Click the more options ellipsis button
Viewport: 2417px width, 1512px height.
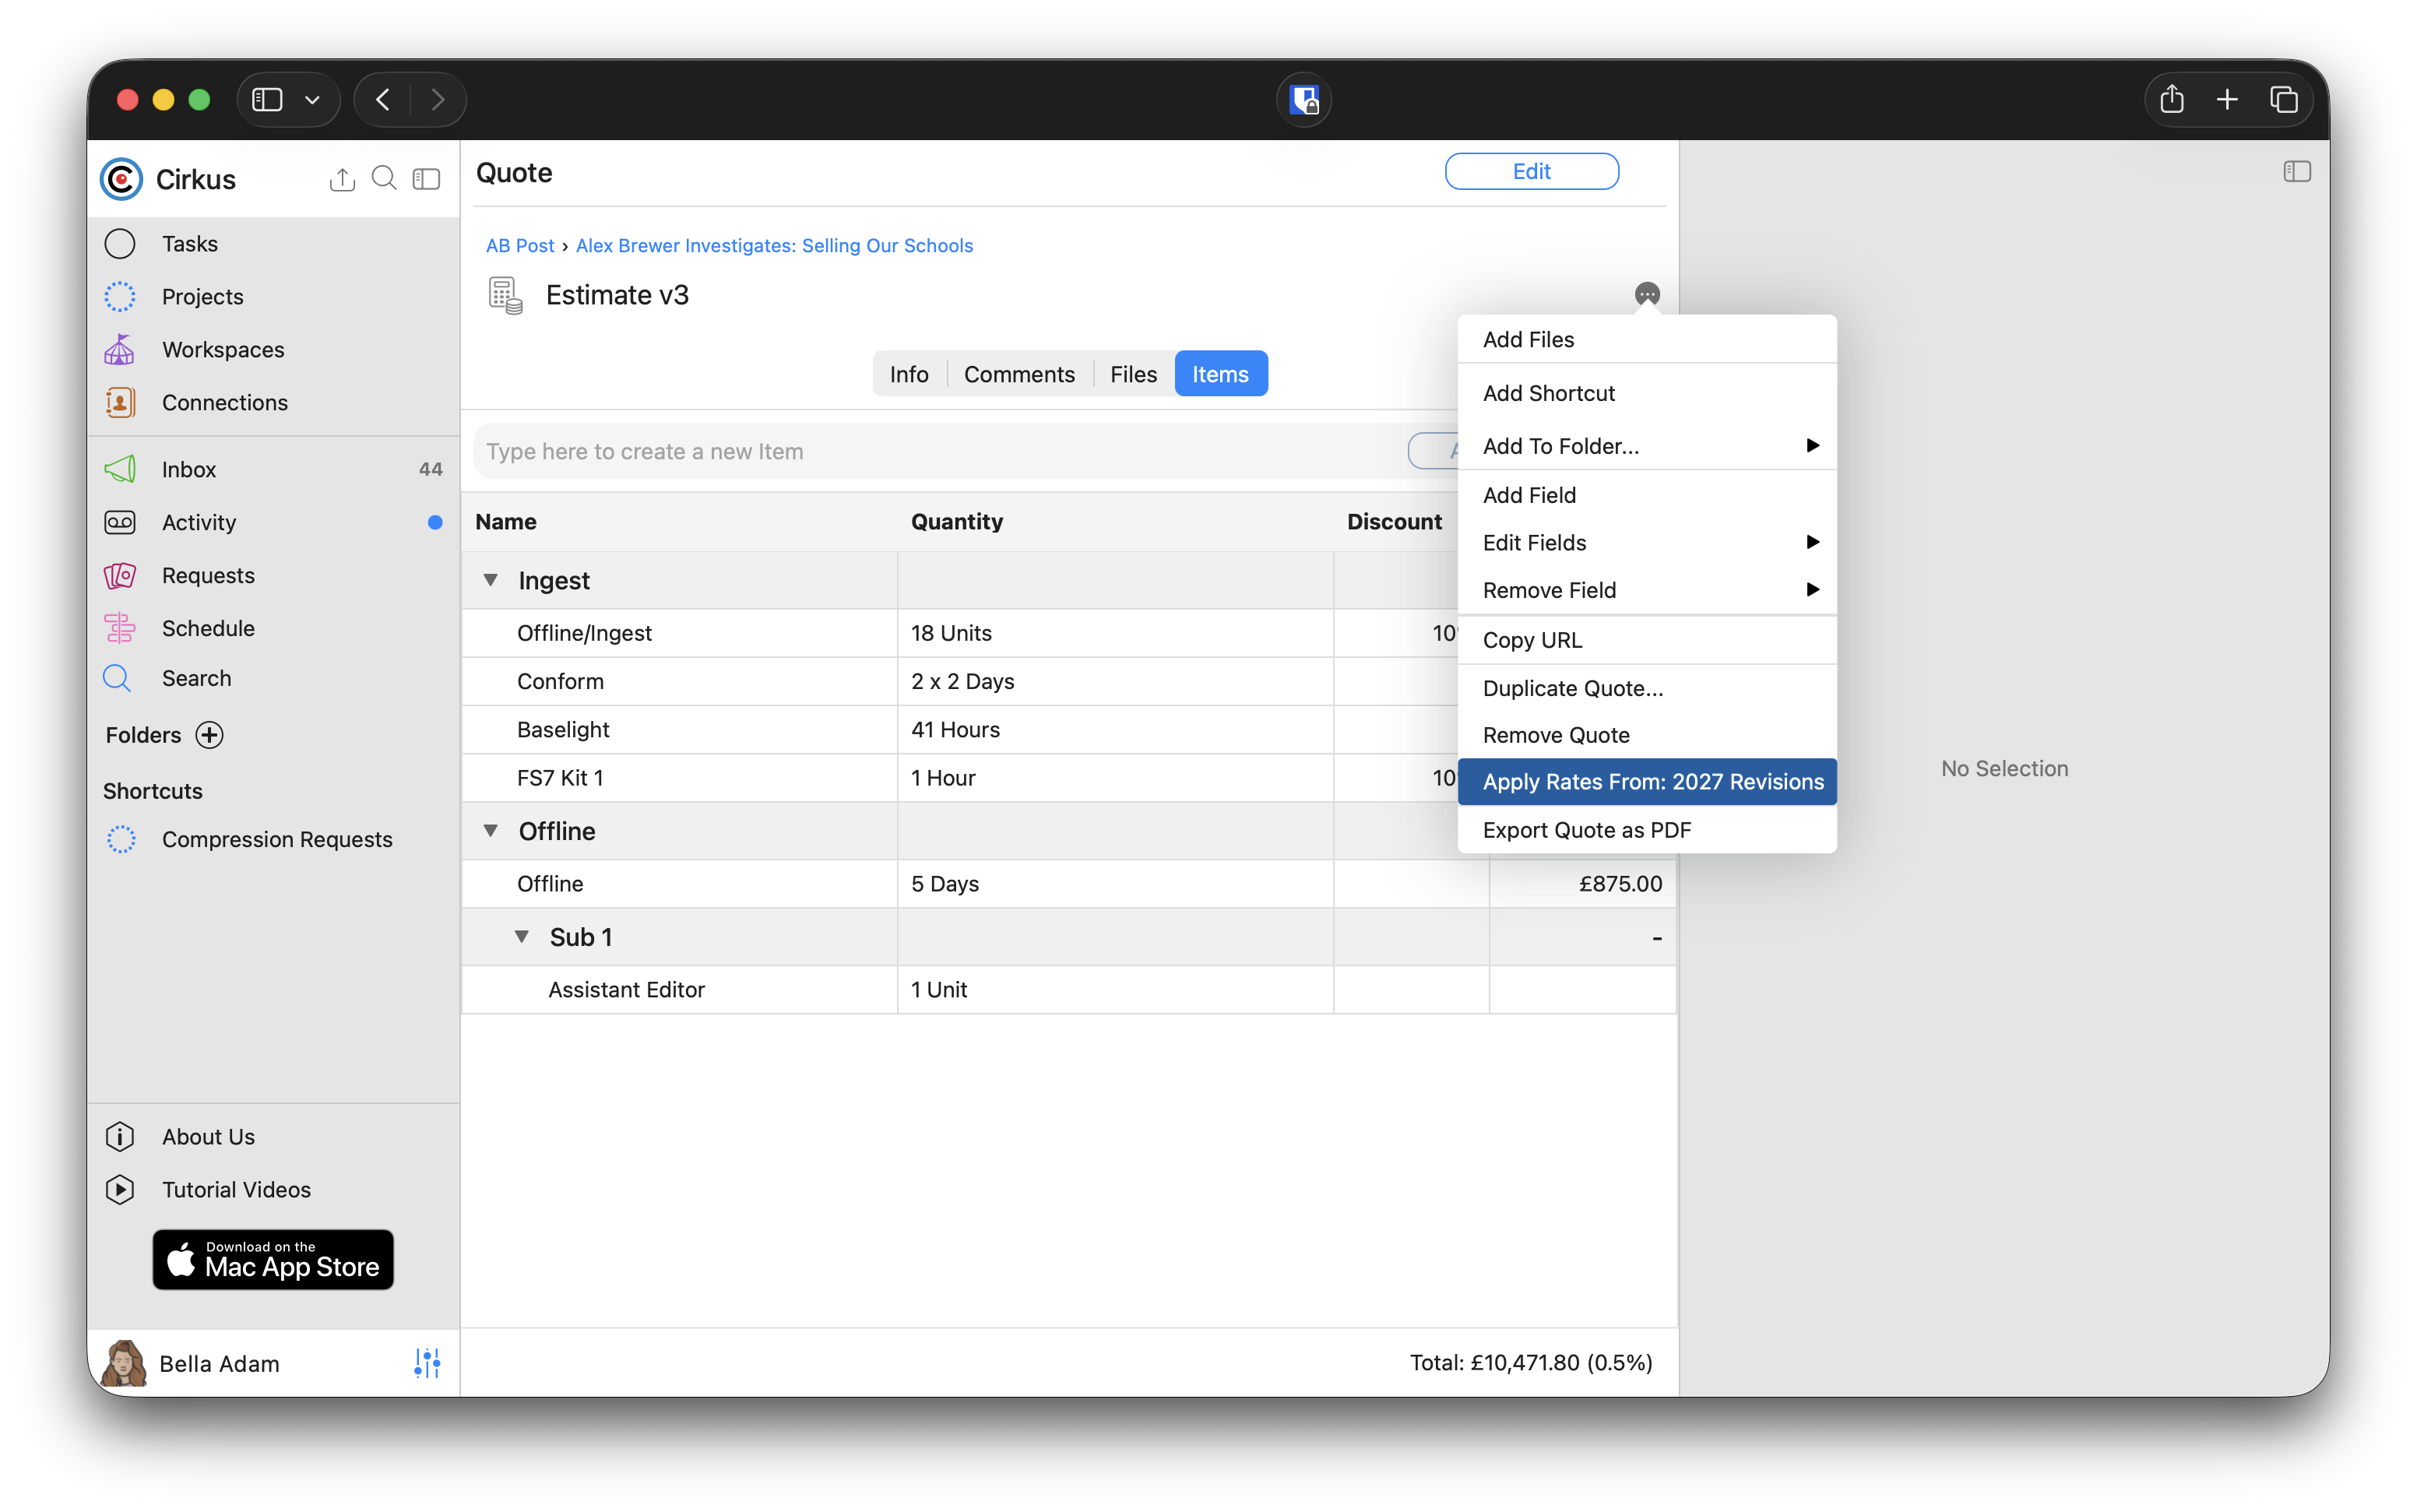coord(1647,294)
